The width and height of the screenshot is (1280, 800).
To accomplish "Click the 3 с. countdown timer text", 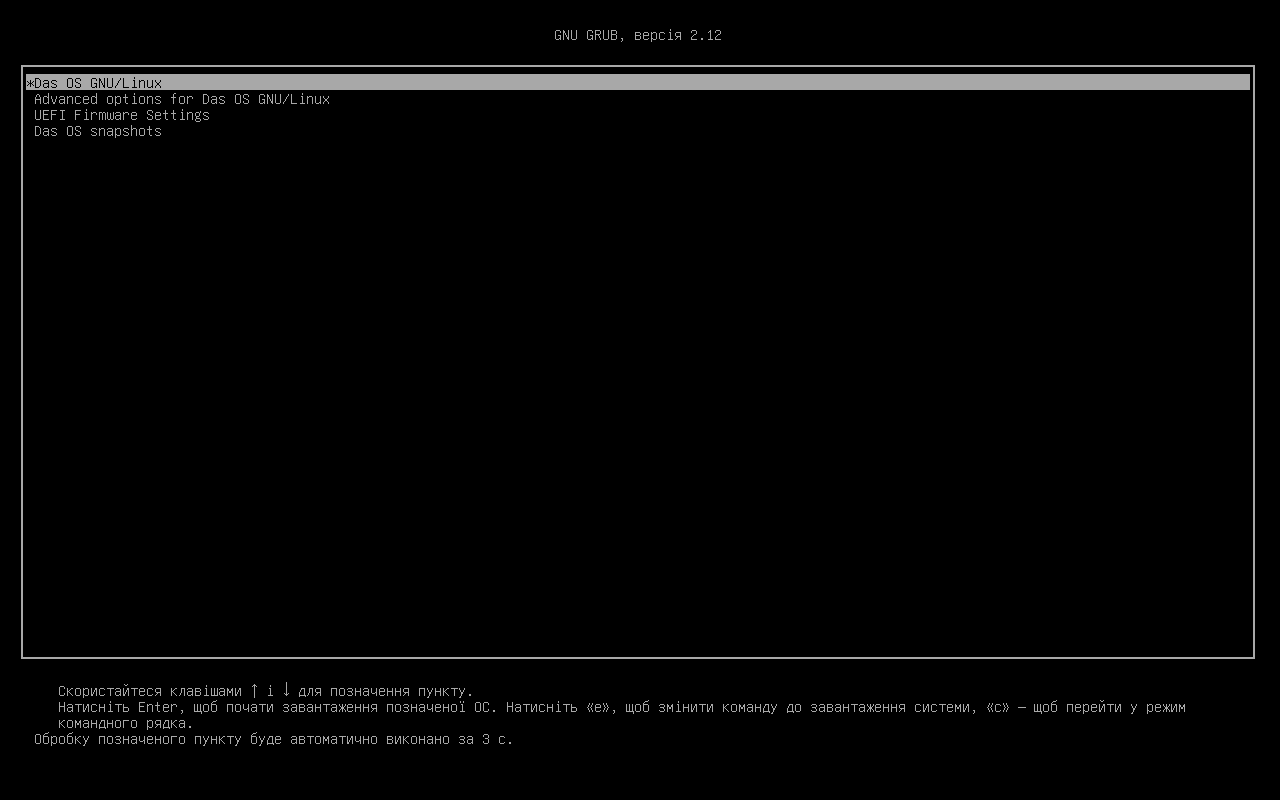I will click(498, 739).
